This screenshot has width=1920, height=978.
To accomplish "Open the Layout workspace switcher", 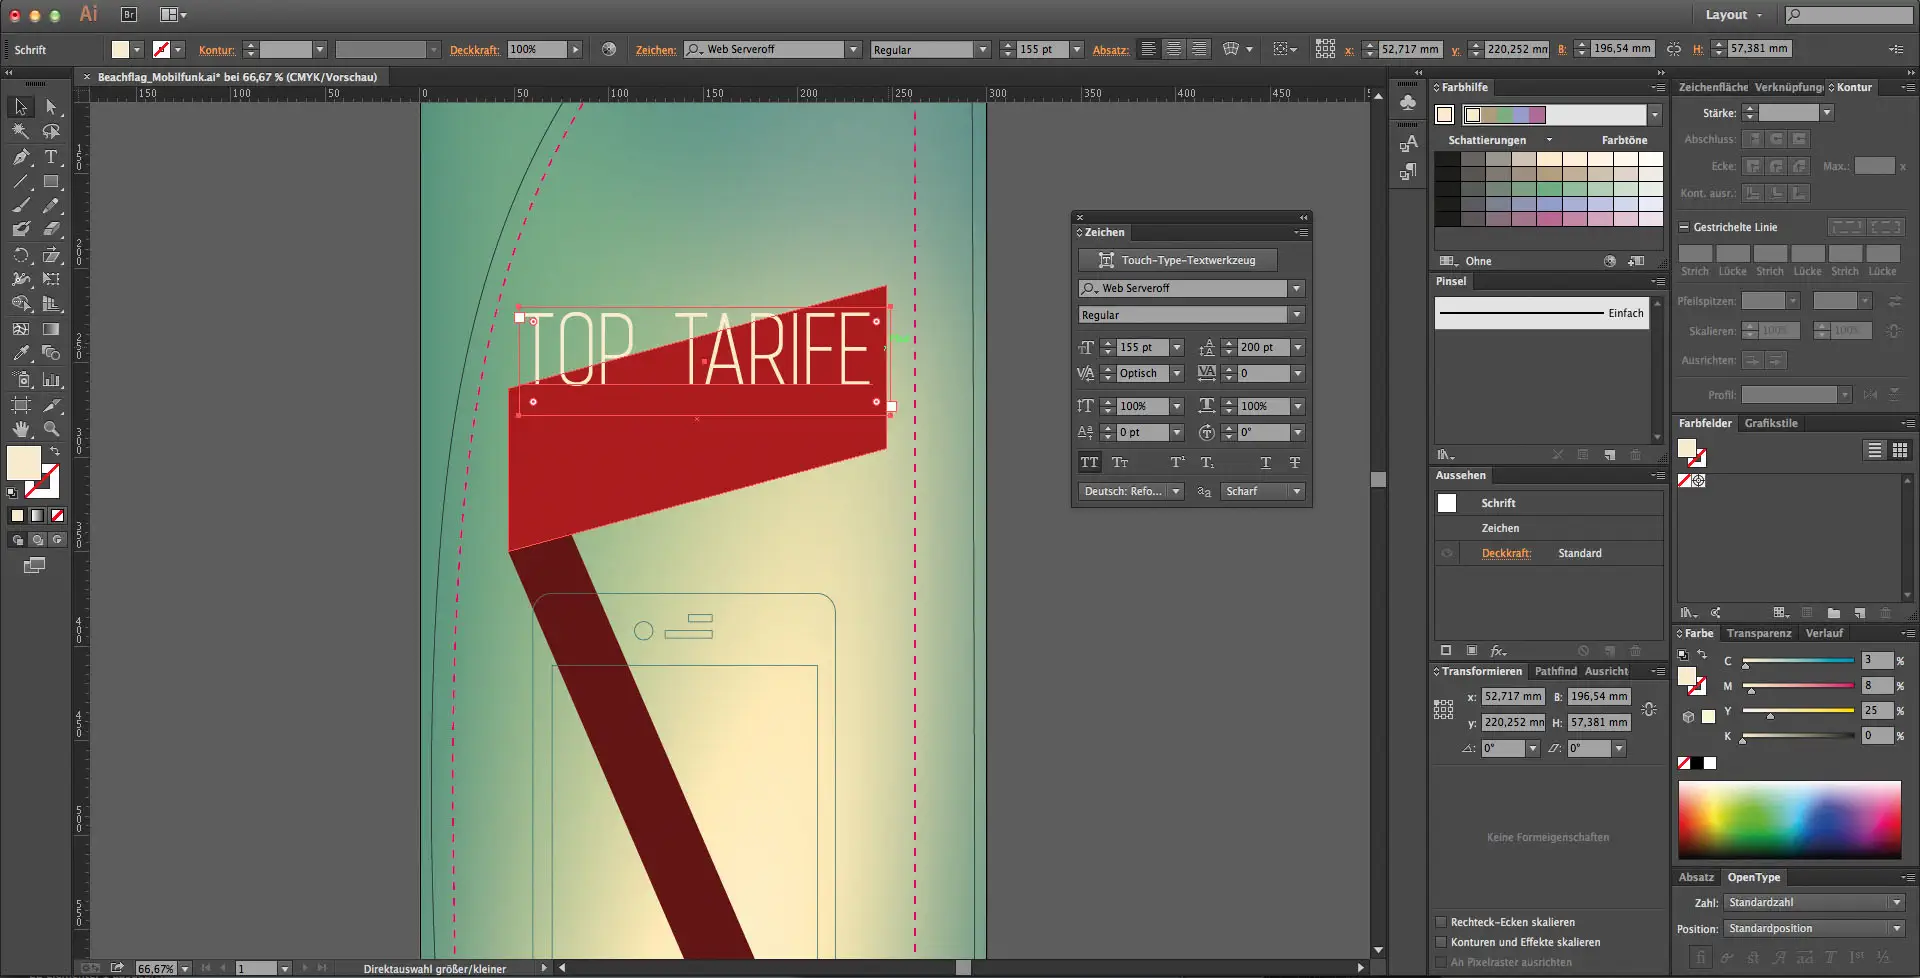I will 1733,15.
